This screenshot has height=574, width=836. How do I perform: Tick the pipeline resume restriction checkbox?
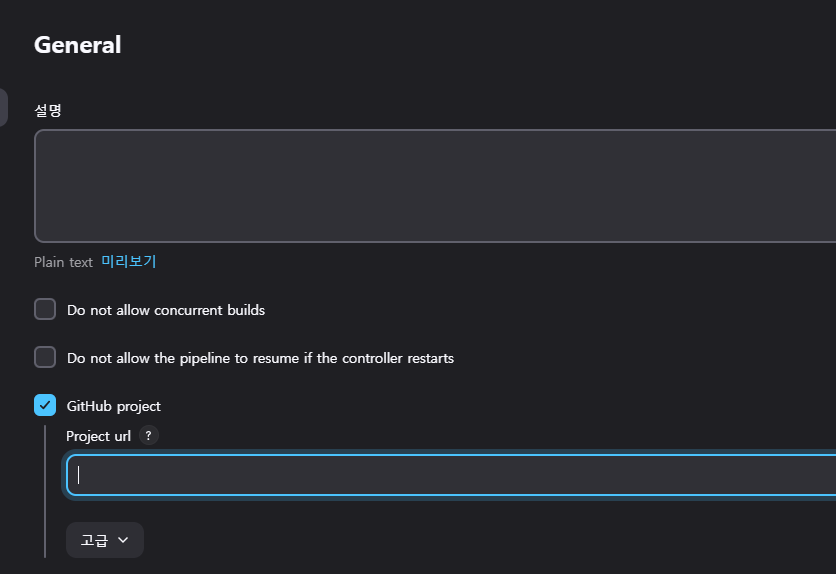tap(45, 357)
